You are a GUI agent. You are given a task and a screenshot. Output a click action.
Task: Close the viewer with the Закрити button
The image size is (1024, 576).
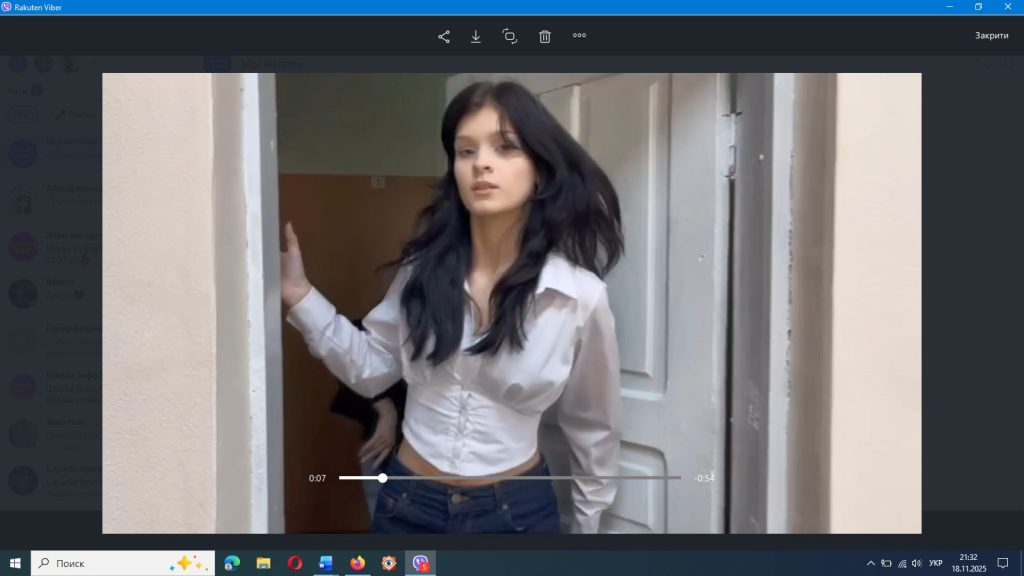pyautogui.click(x=991, y=36)
